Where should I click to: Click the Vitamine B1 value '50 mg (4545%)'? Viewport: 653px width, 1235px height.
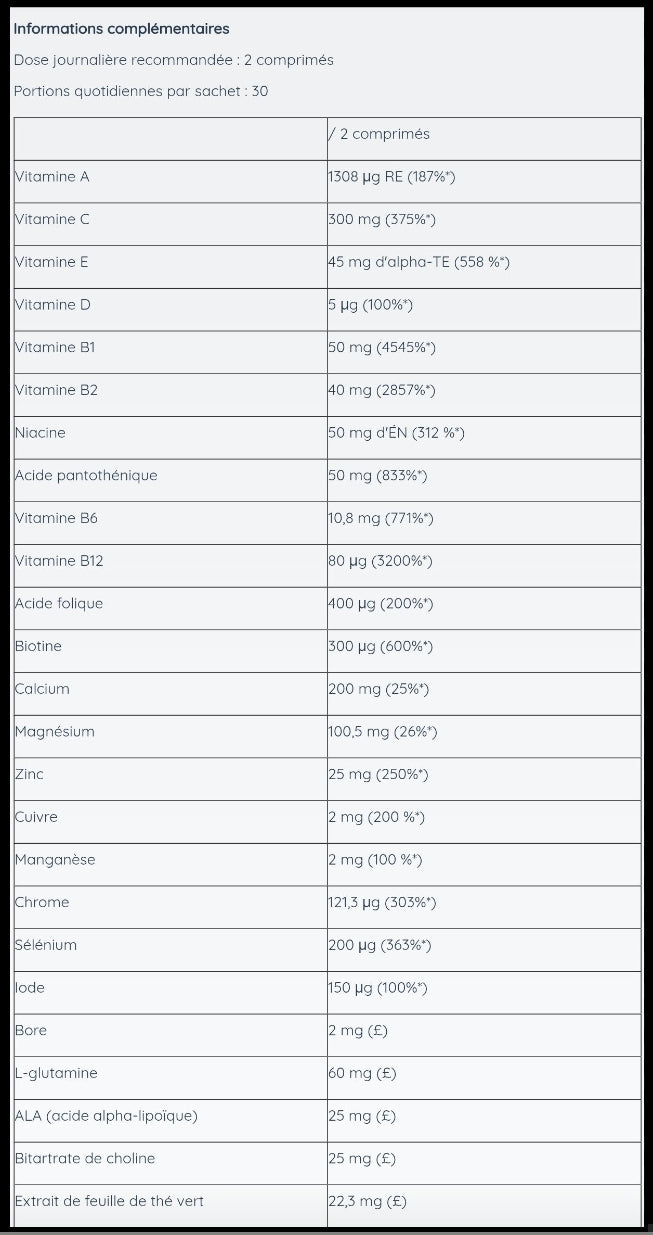pos(382,347)
